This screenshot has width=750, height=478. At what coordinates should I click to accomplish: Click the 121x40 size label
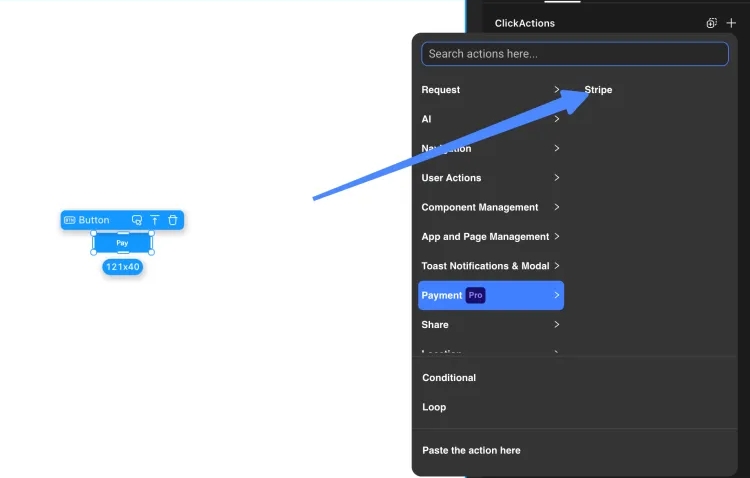pos(122,267)
